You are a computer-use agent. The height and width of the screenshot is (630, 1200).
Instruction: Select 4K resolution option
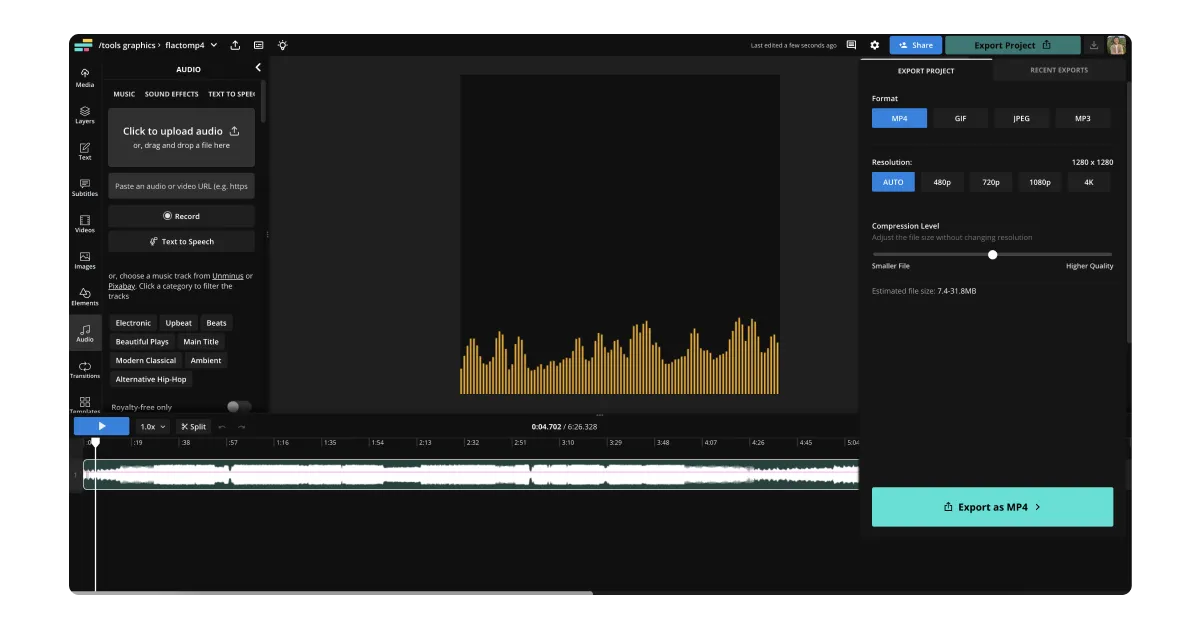click(x=1089, y=182)
